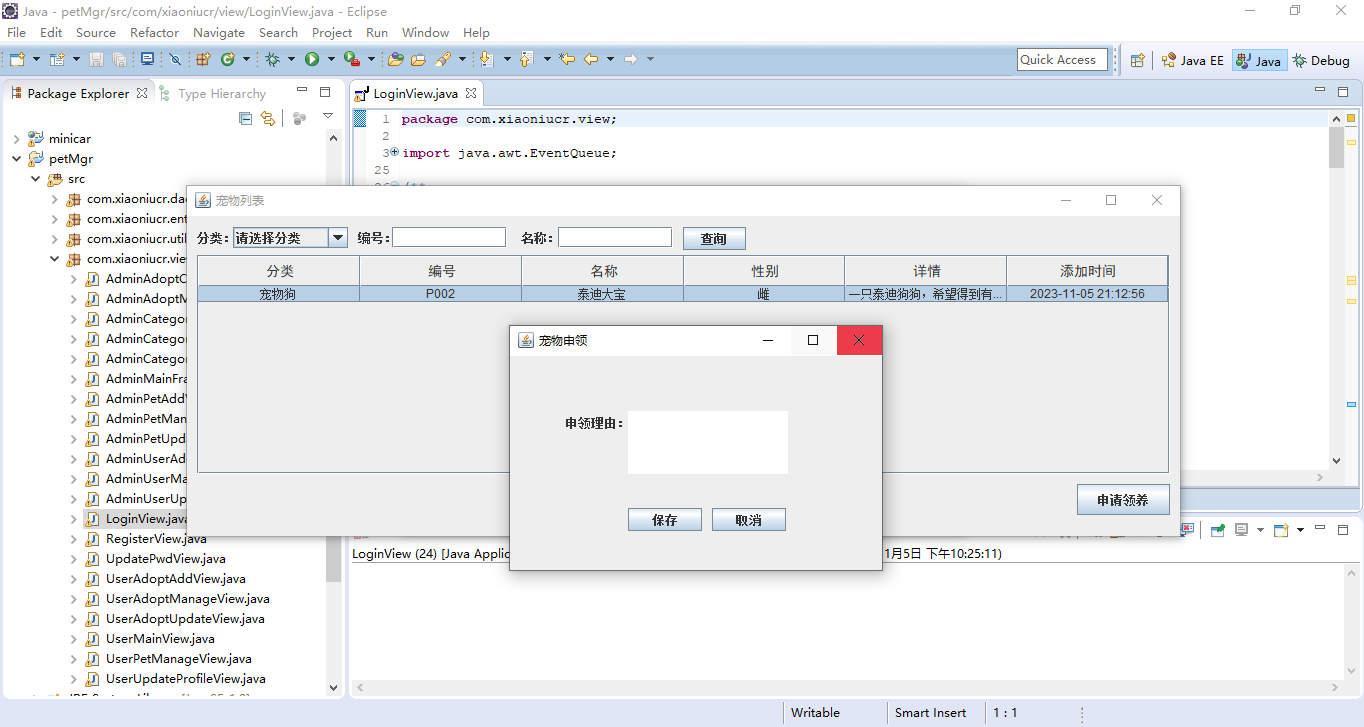The height and width of the screenshot is (727, 1364).
Task: Select UserAdoptManageView.java in Package Explorer
Action: pos(188,598)
